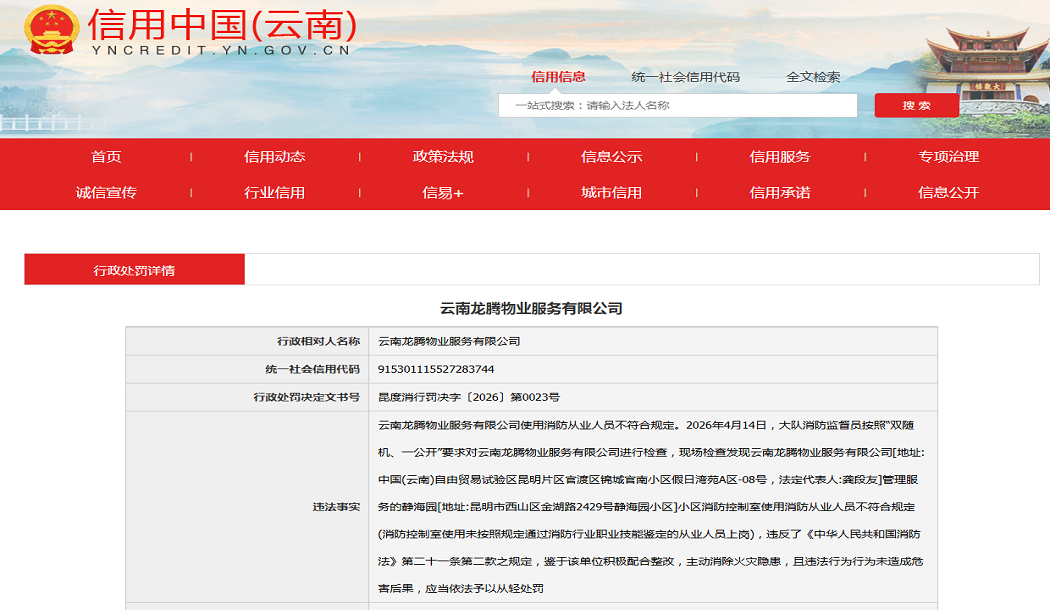1050x610 pixels.
Task: Open the 信用服务 menu item
Action: 780,157
